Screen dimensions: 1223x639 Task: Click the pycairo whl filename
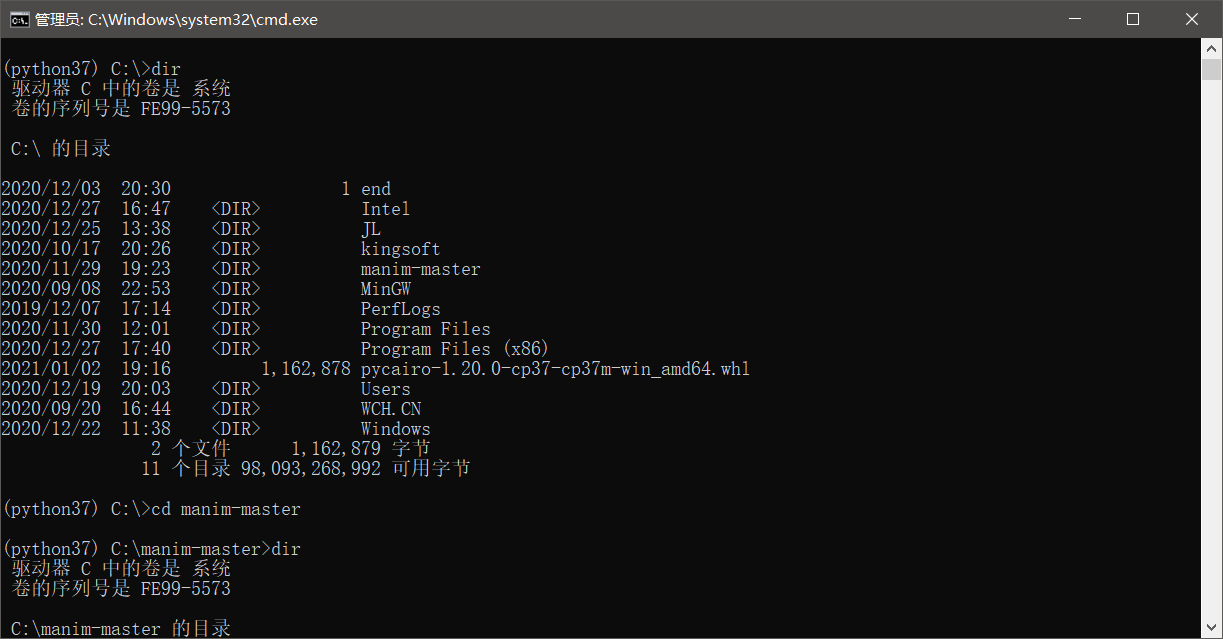555,369
